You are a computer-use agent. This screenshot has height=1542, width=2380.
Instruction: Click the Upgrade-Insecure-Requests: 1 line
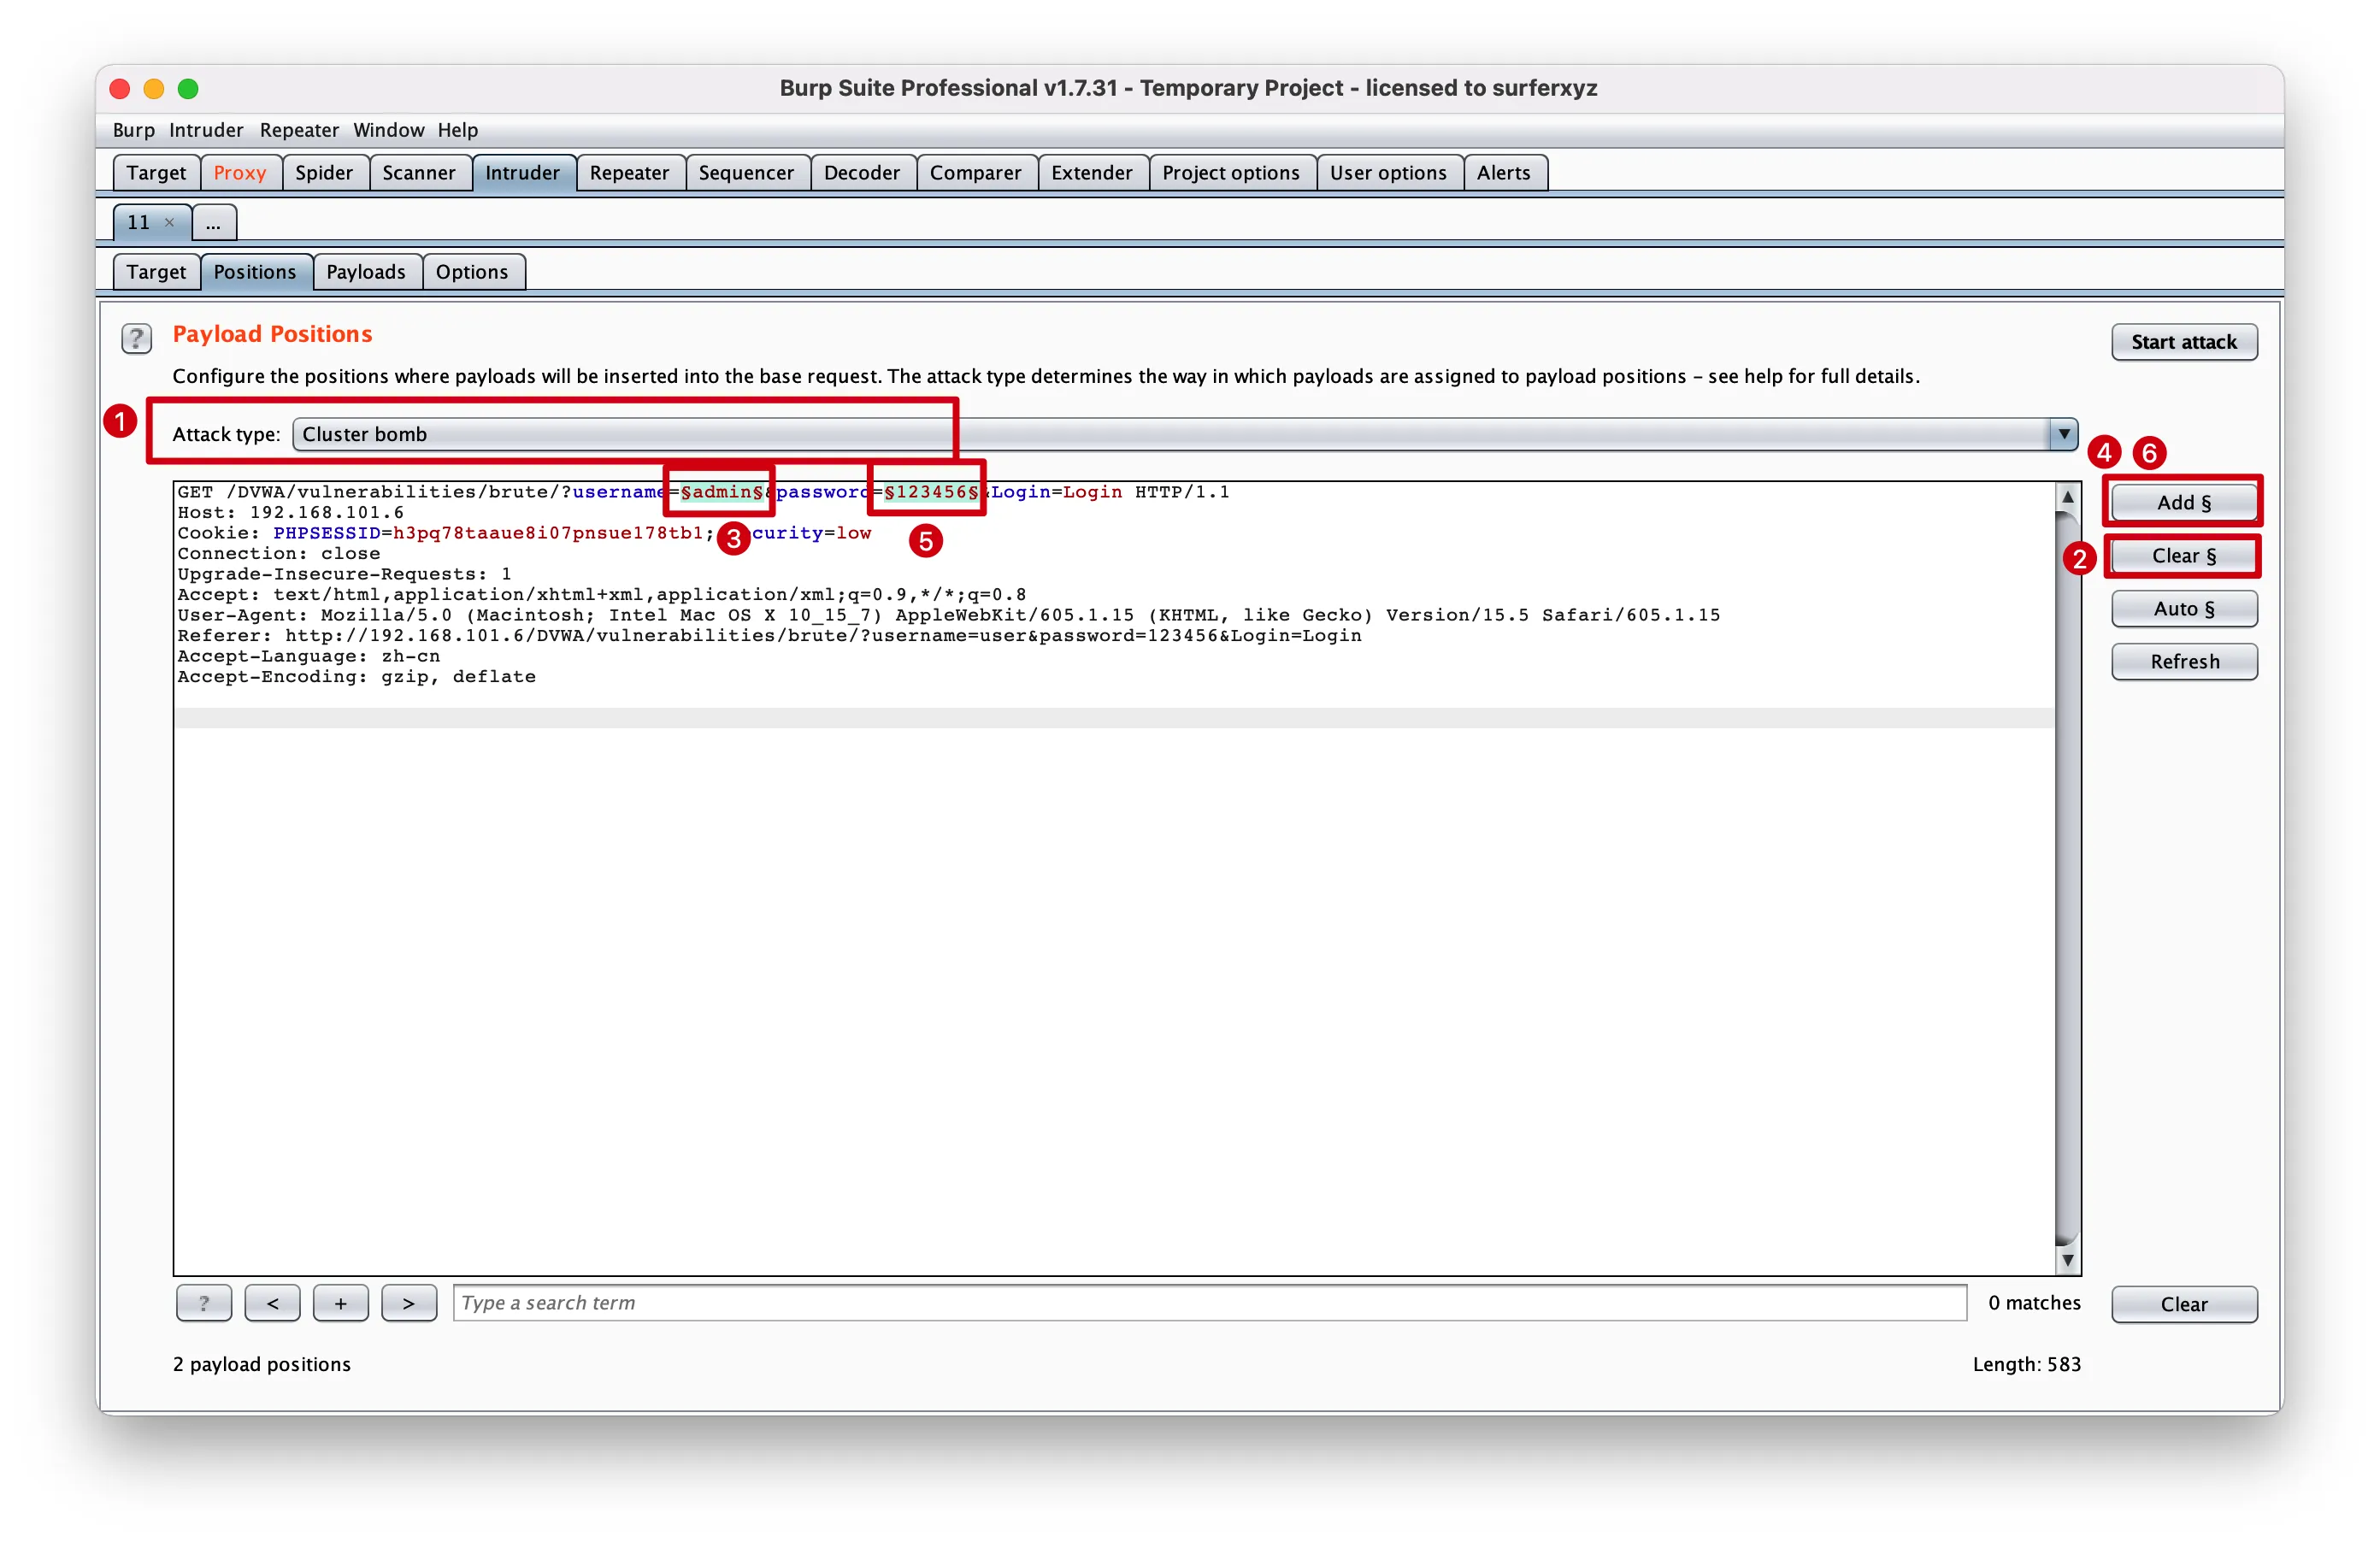pyautogui.click(x=345, y=574)
